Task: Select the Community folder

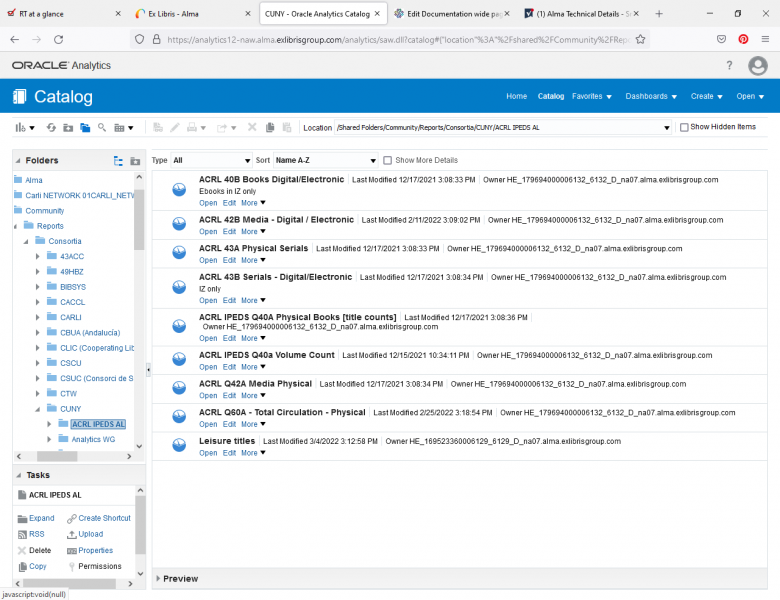Action: pos(45,211)
